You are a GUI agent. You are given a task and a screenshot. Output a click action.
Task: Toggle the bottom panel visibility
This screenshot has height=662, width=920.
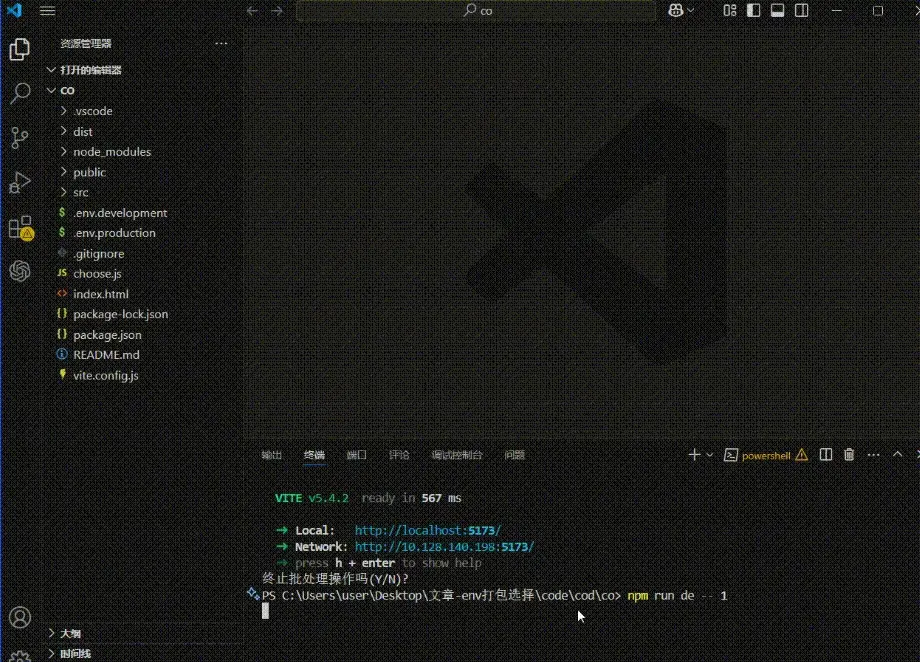(x=777, y=11)
